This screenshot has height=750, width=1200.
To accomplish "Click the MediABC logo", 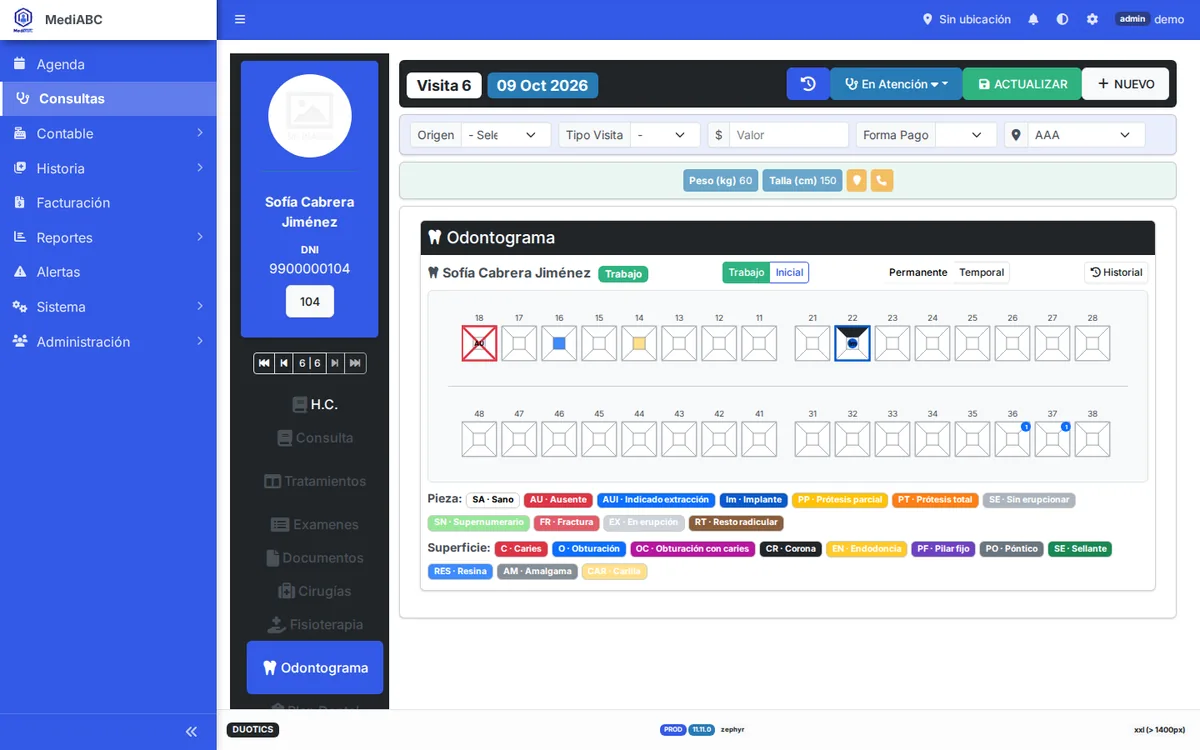I will [23, 20].
